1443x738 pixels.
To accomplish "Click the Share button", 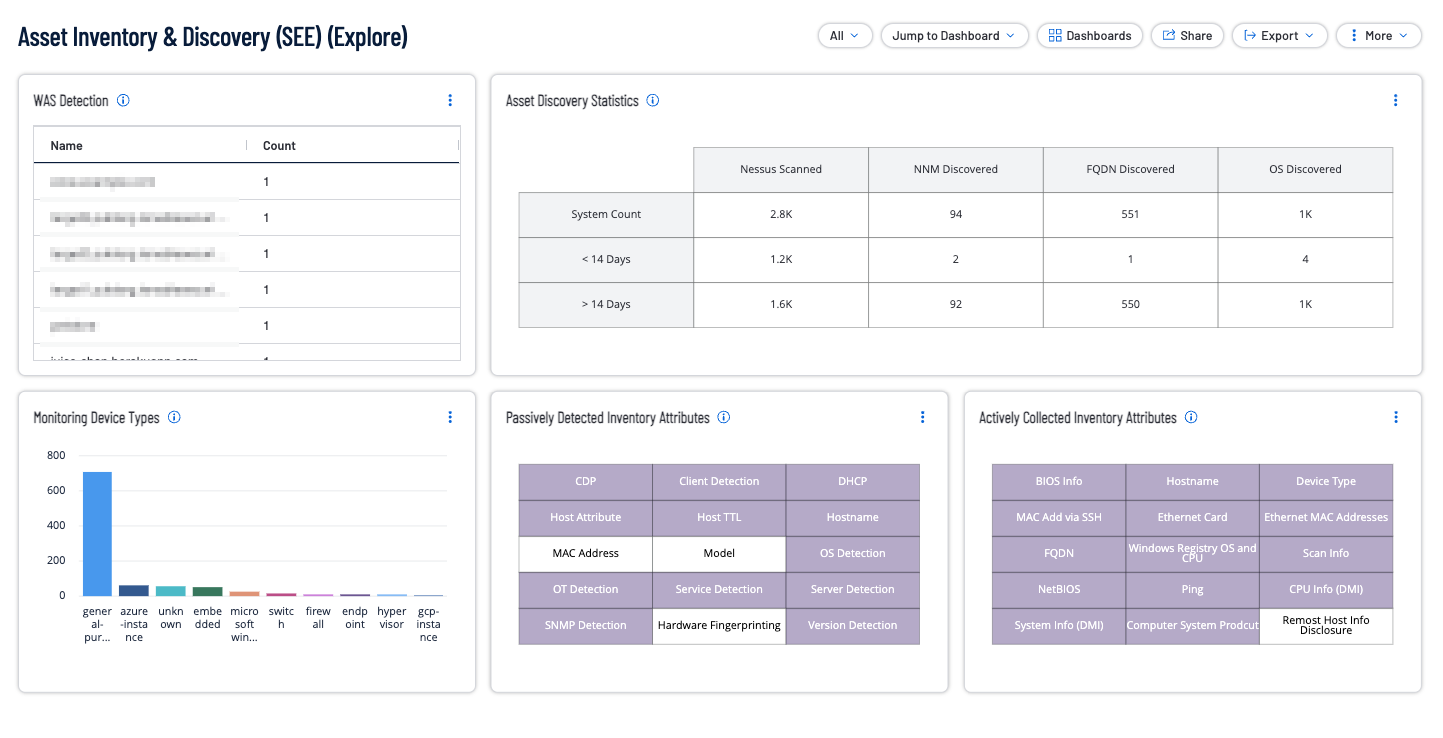I will pos(1187,35).
